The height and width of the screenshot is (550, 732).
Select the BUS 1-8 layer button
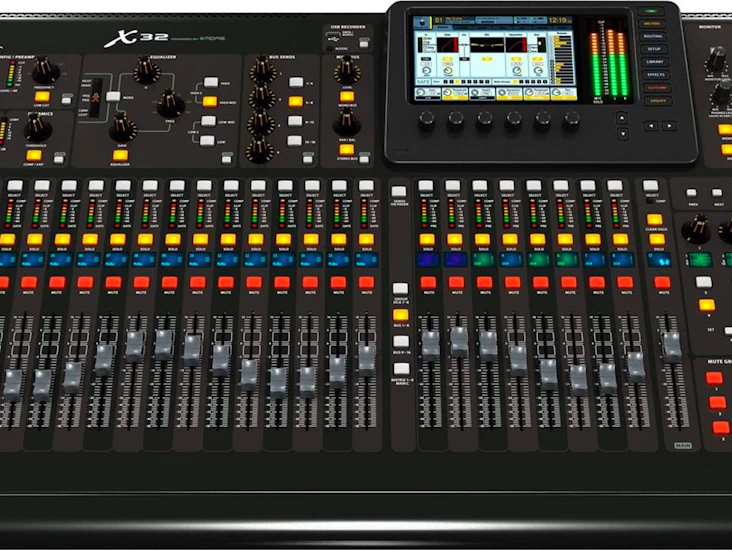[x=400, y=315]
